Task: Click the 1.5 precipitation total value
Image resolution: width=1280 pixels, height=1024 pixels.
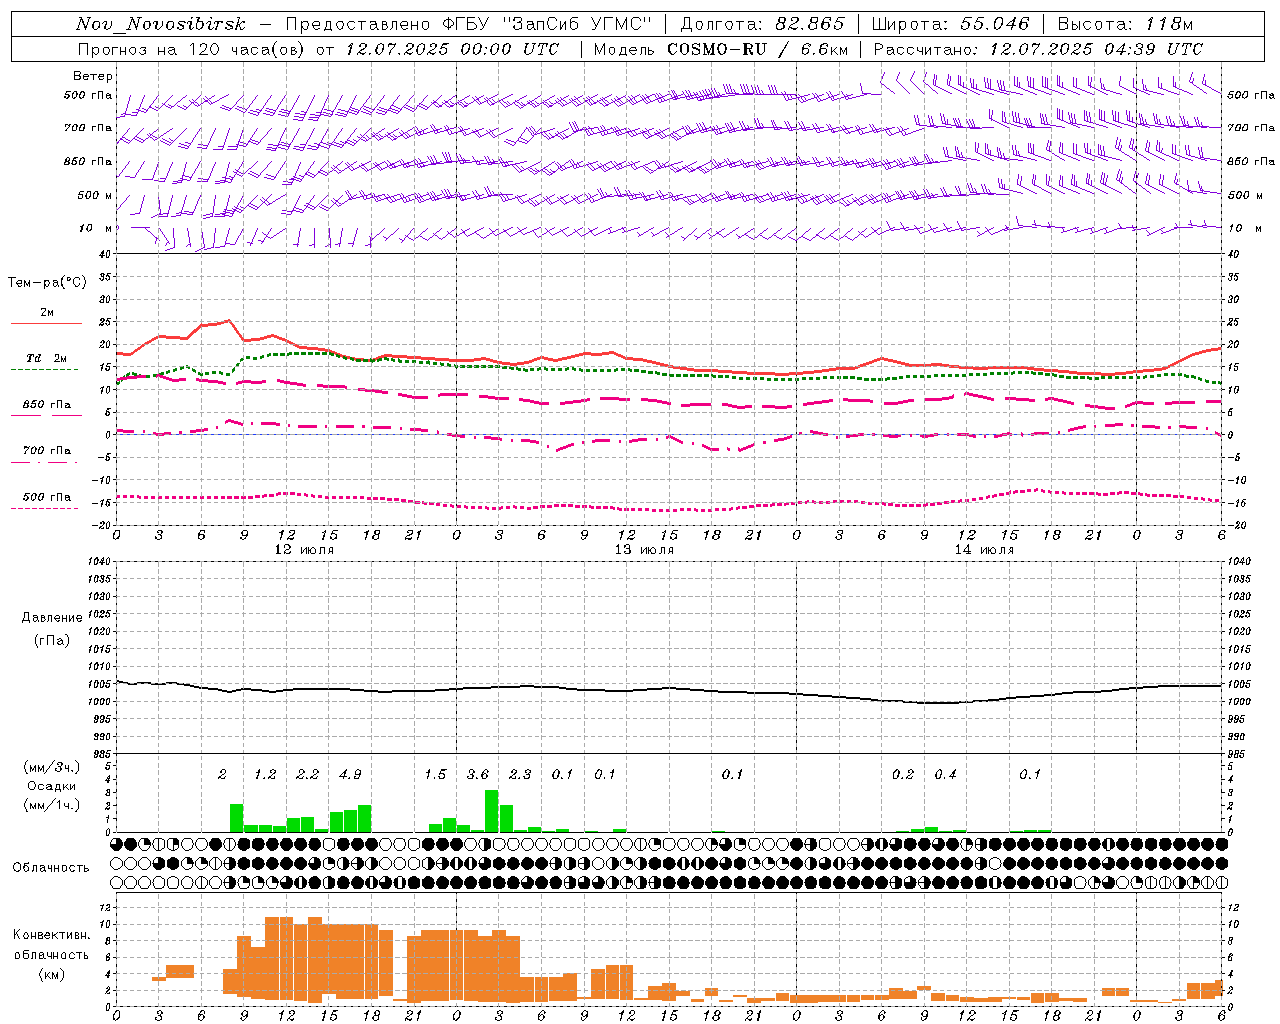Action: 435,774
